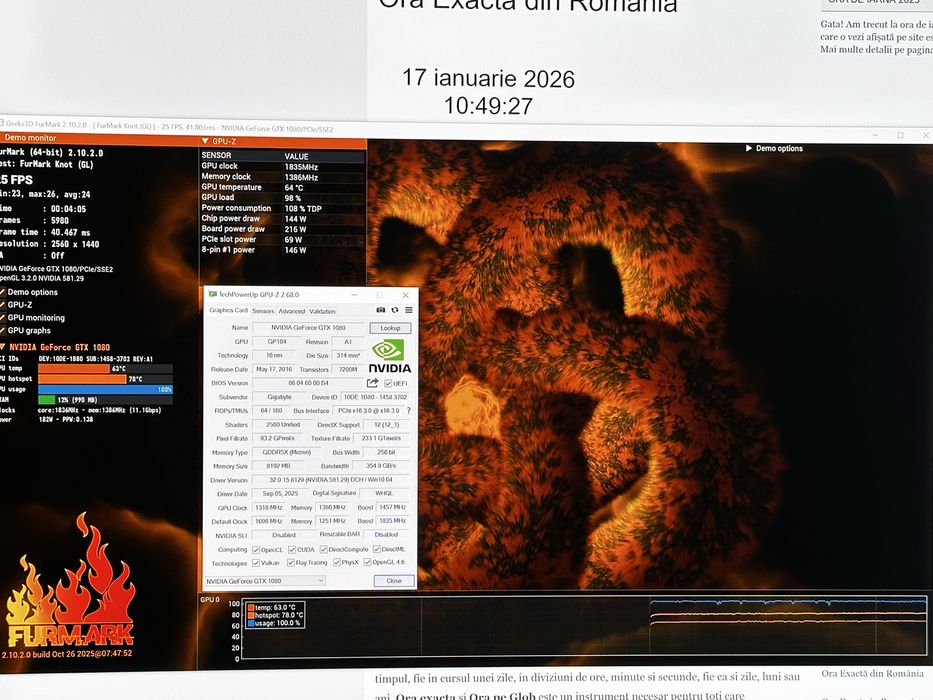Click the GPU temp bar showing 63°C

pyautogui.click(x=105, y=368)
